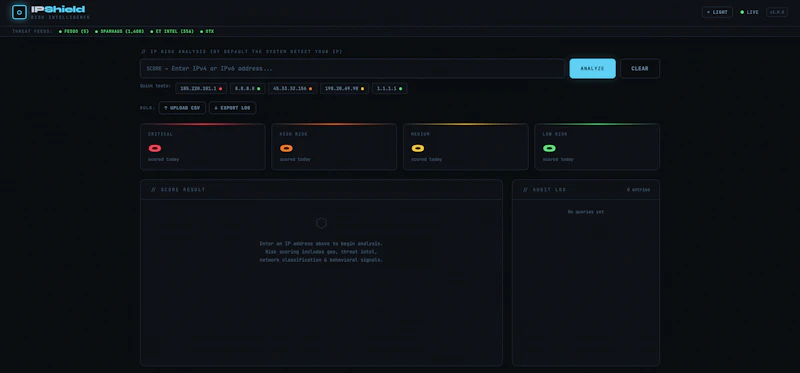Image resolution: width=800 pixels, height=373 pixels.
Task: Click the "0 entries" audit log counter
Action: pos(638,190)
